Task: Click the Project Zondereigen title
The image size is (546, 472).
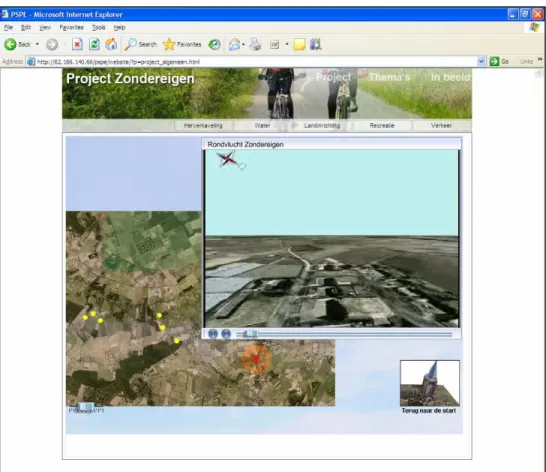Action: tap(130, 79)
